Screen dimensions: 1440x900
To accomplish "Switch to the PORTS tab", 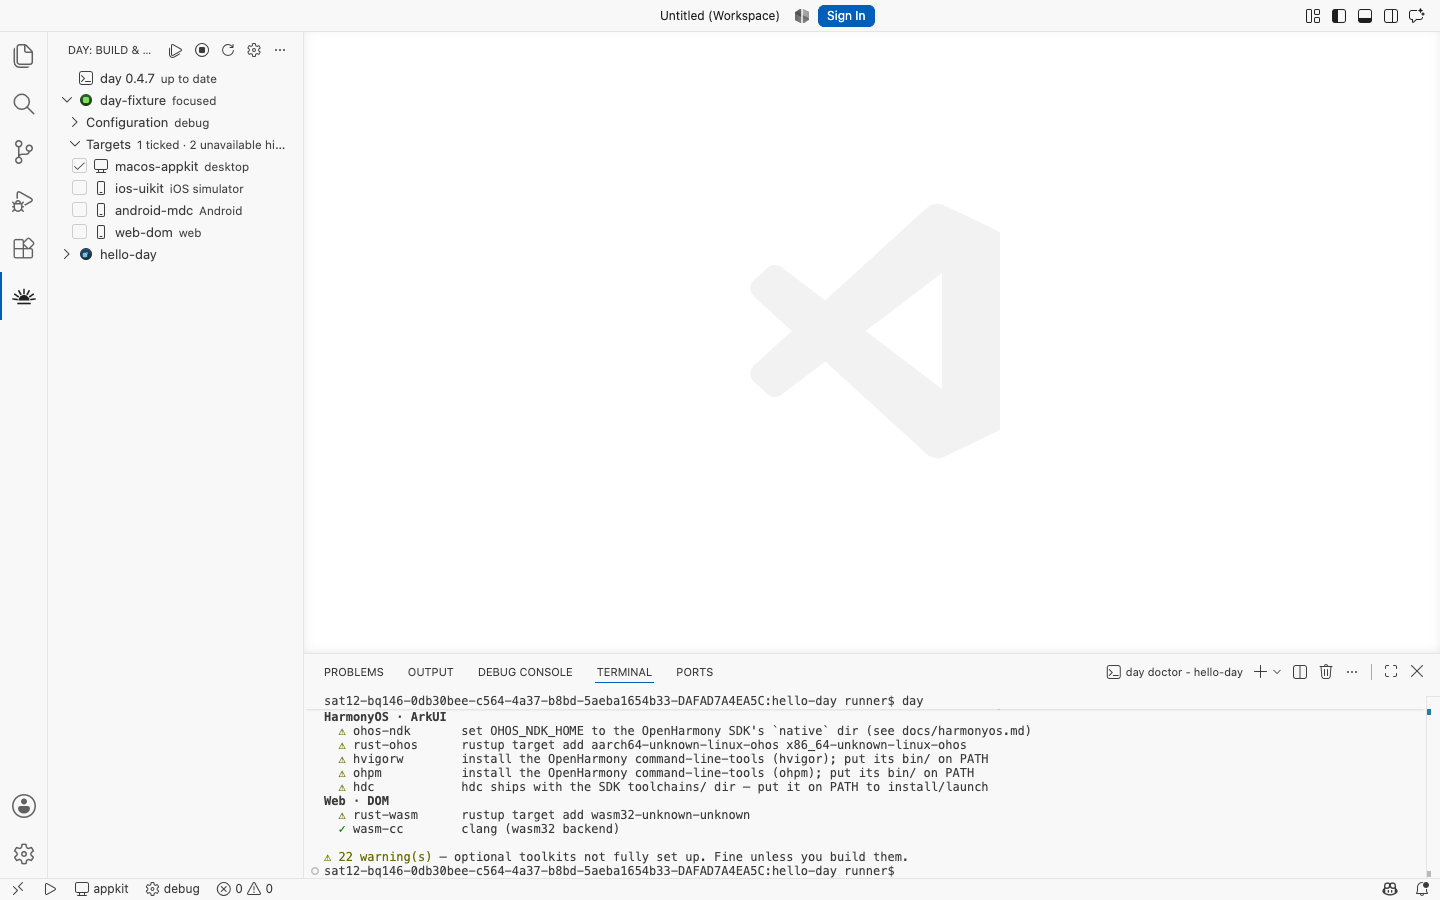I will coord(694,672).
